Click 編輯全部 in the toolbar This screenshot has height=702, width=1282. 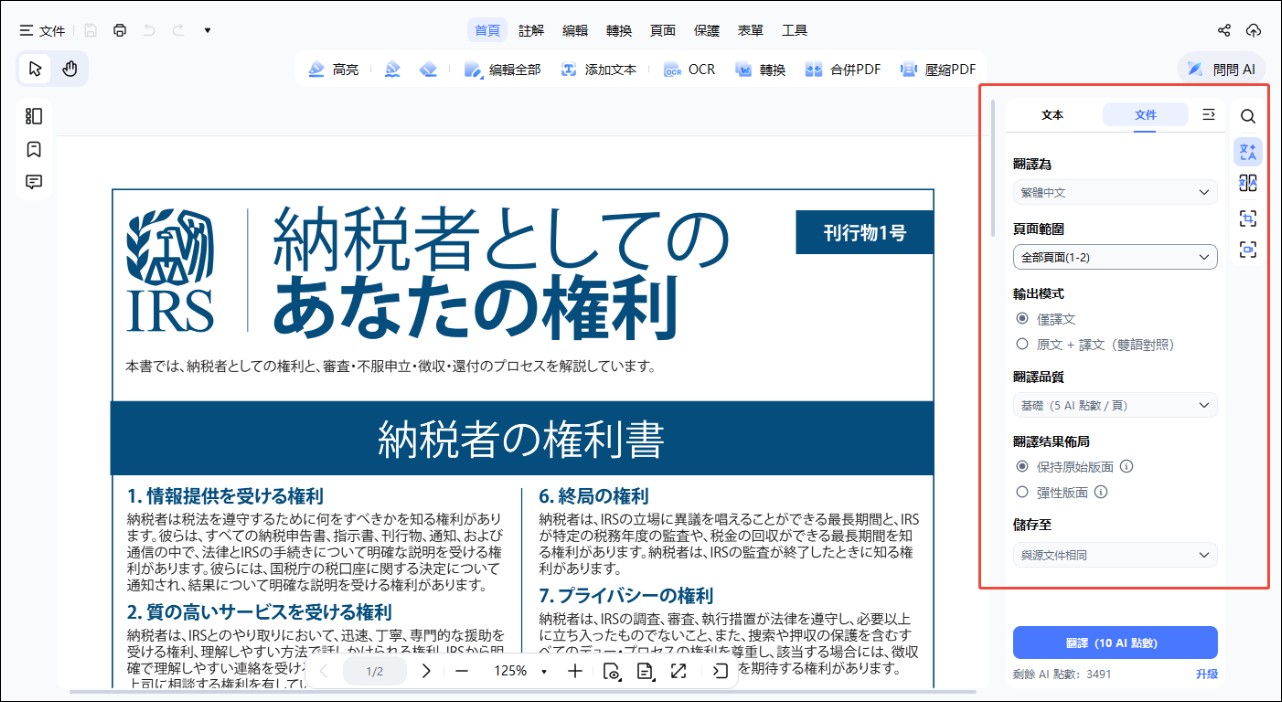click(x=502, y=70)
